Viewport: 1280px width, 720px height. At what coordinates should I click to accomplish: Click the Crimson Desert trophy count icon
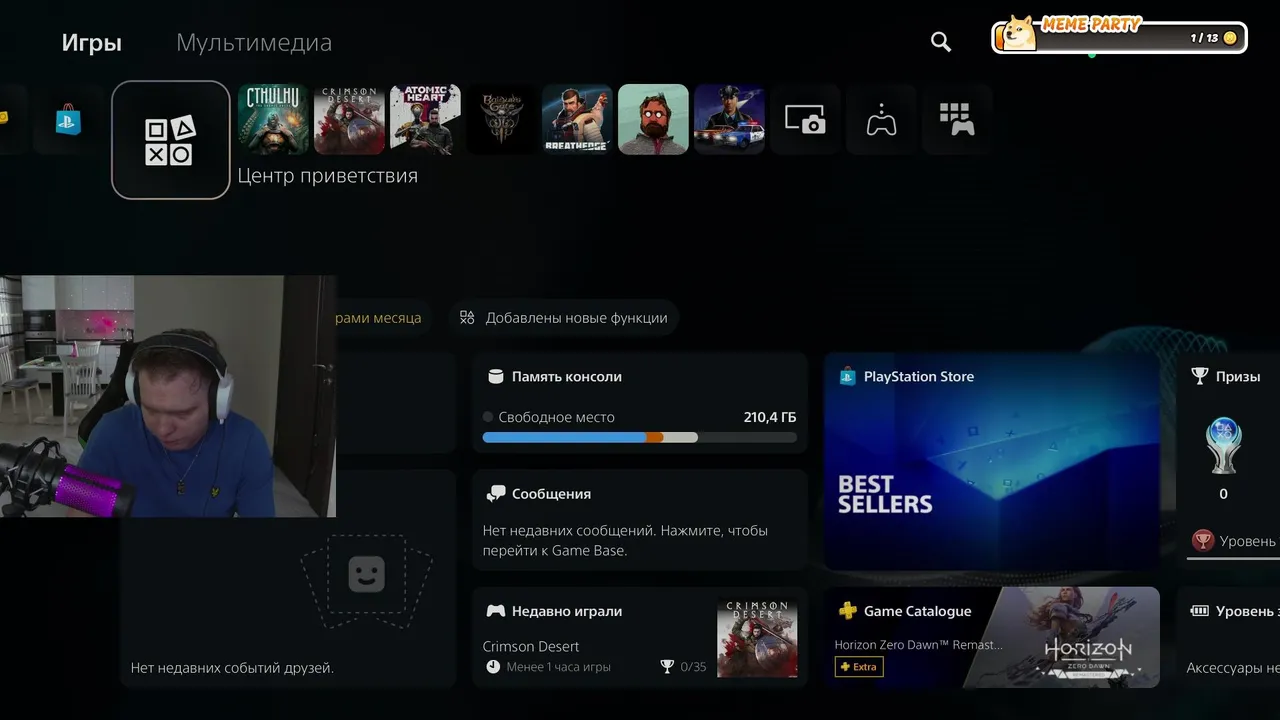667,667
